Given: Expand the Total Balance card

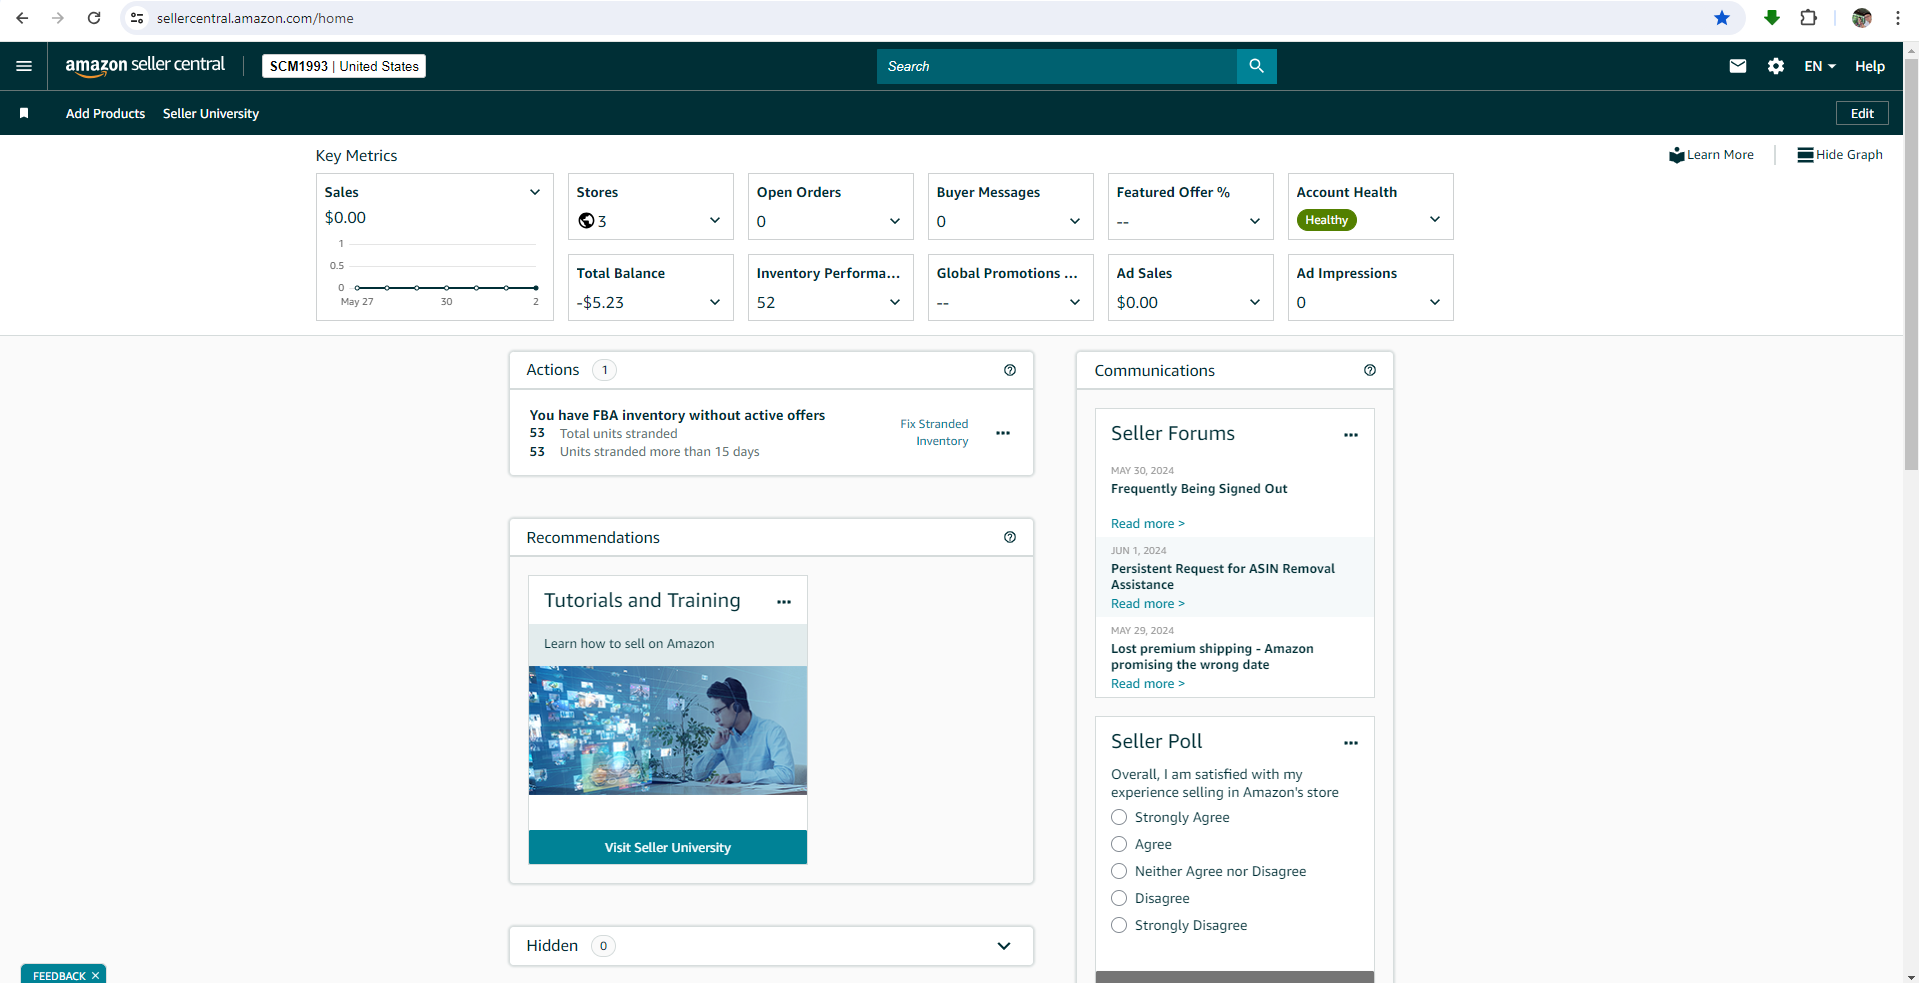Looking at the screenshot, I should (715, 302).
